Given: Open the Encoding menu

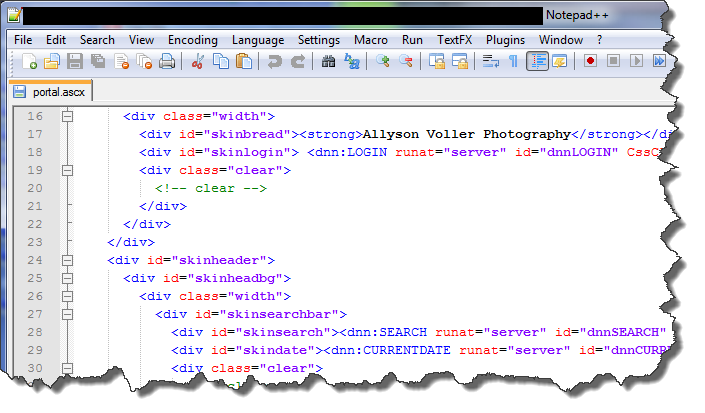Looking at the screenshot, I should [192, 39].
